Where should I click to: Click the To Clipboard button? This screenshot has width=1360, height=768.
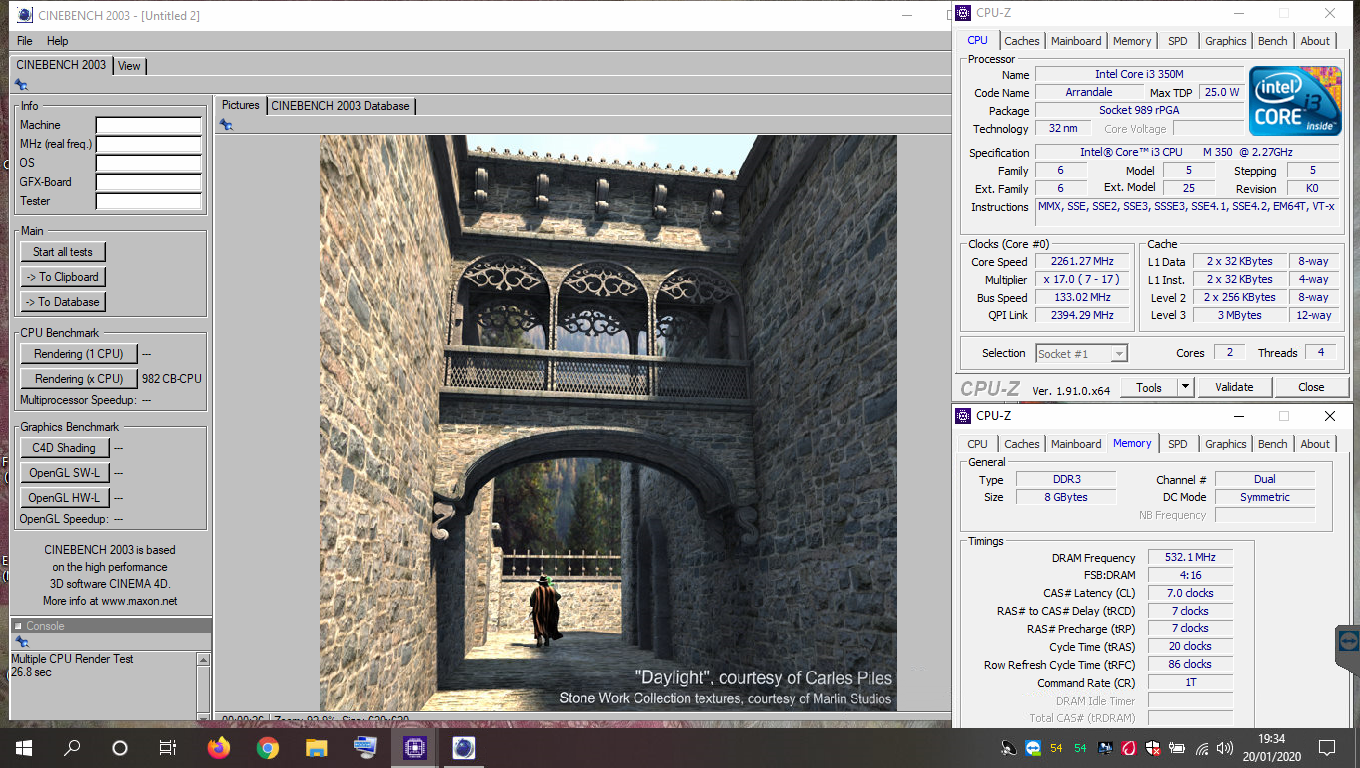tap(63, 277)
